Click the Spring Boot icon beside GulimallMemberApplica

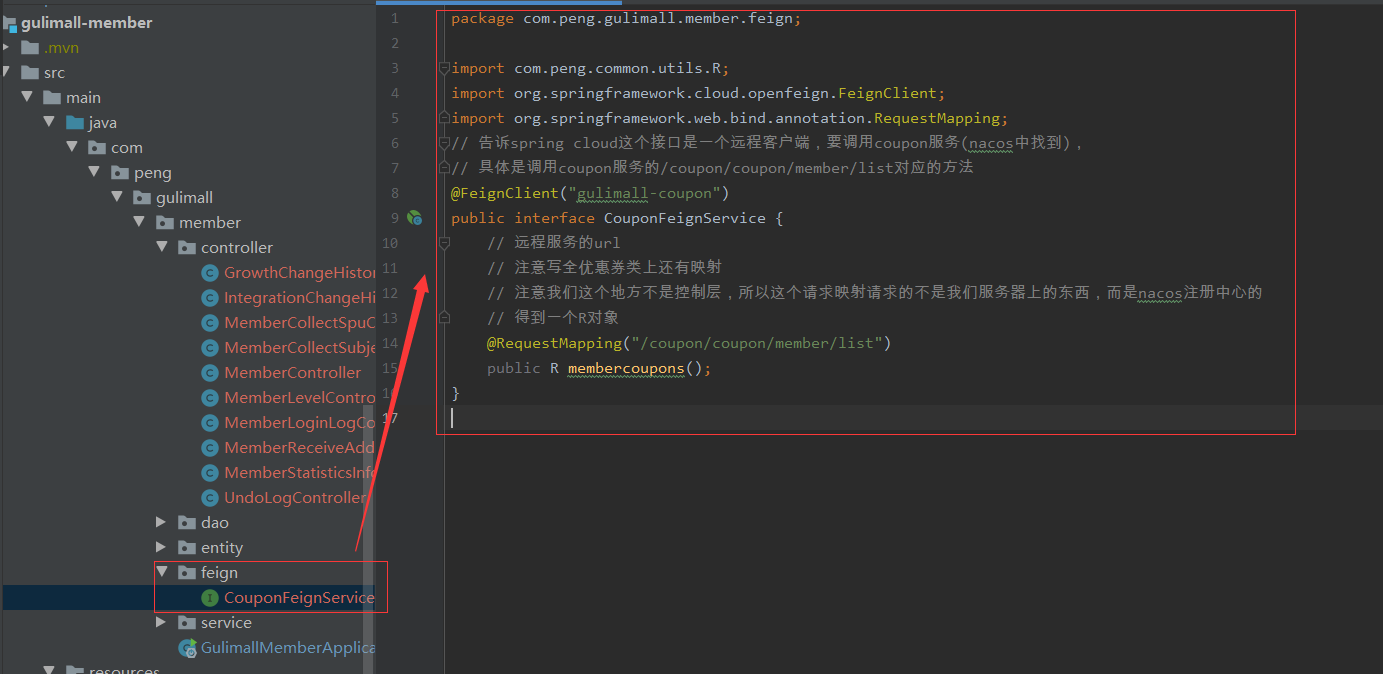[187, 648]
